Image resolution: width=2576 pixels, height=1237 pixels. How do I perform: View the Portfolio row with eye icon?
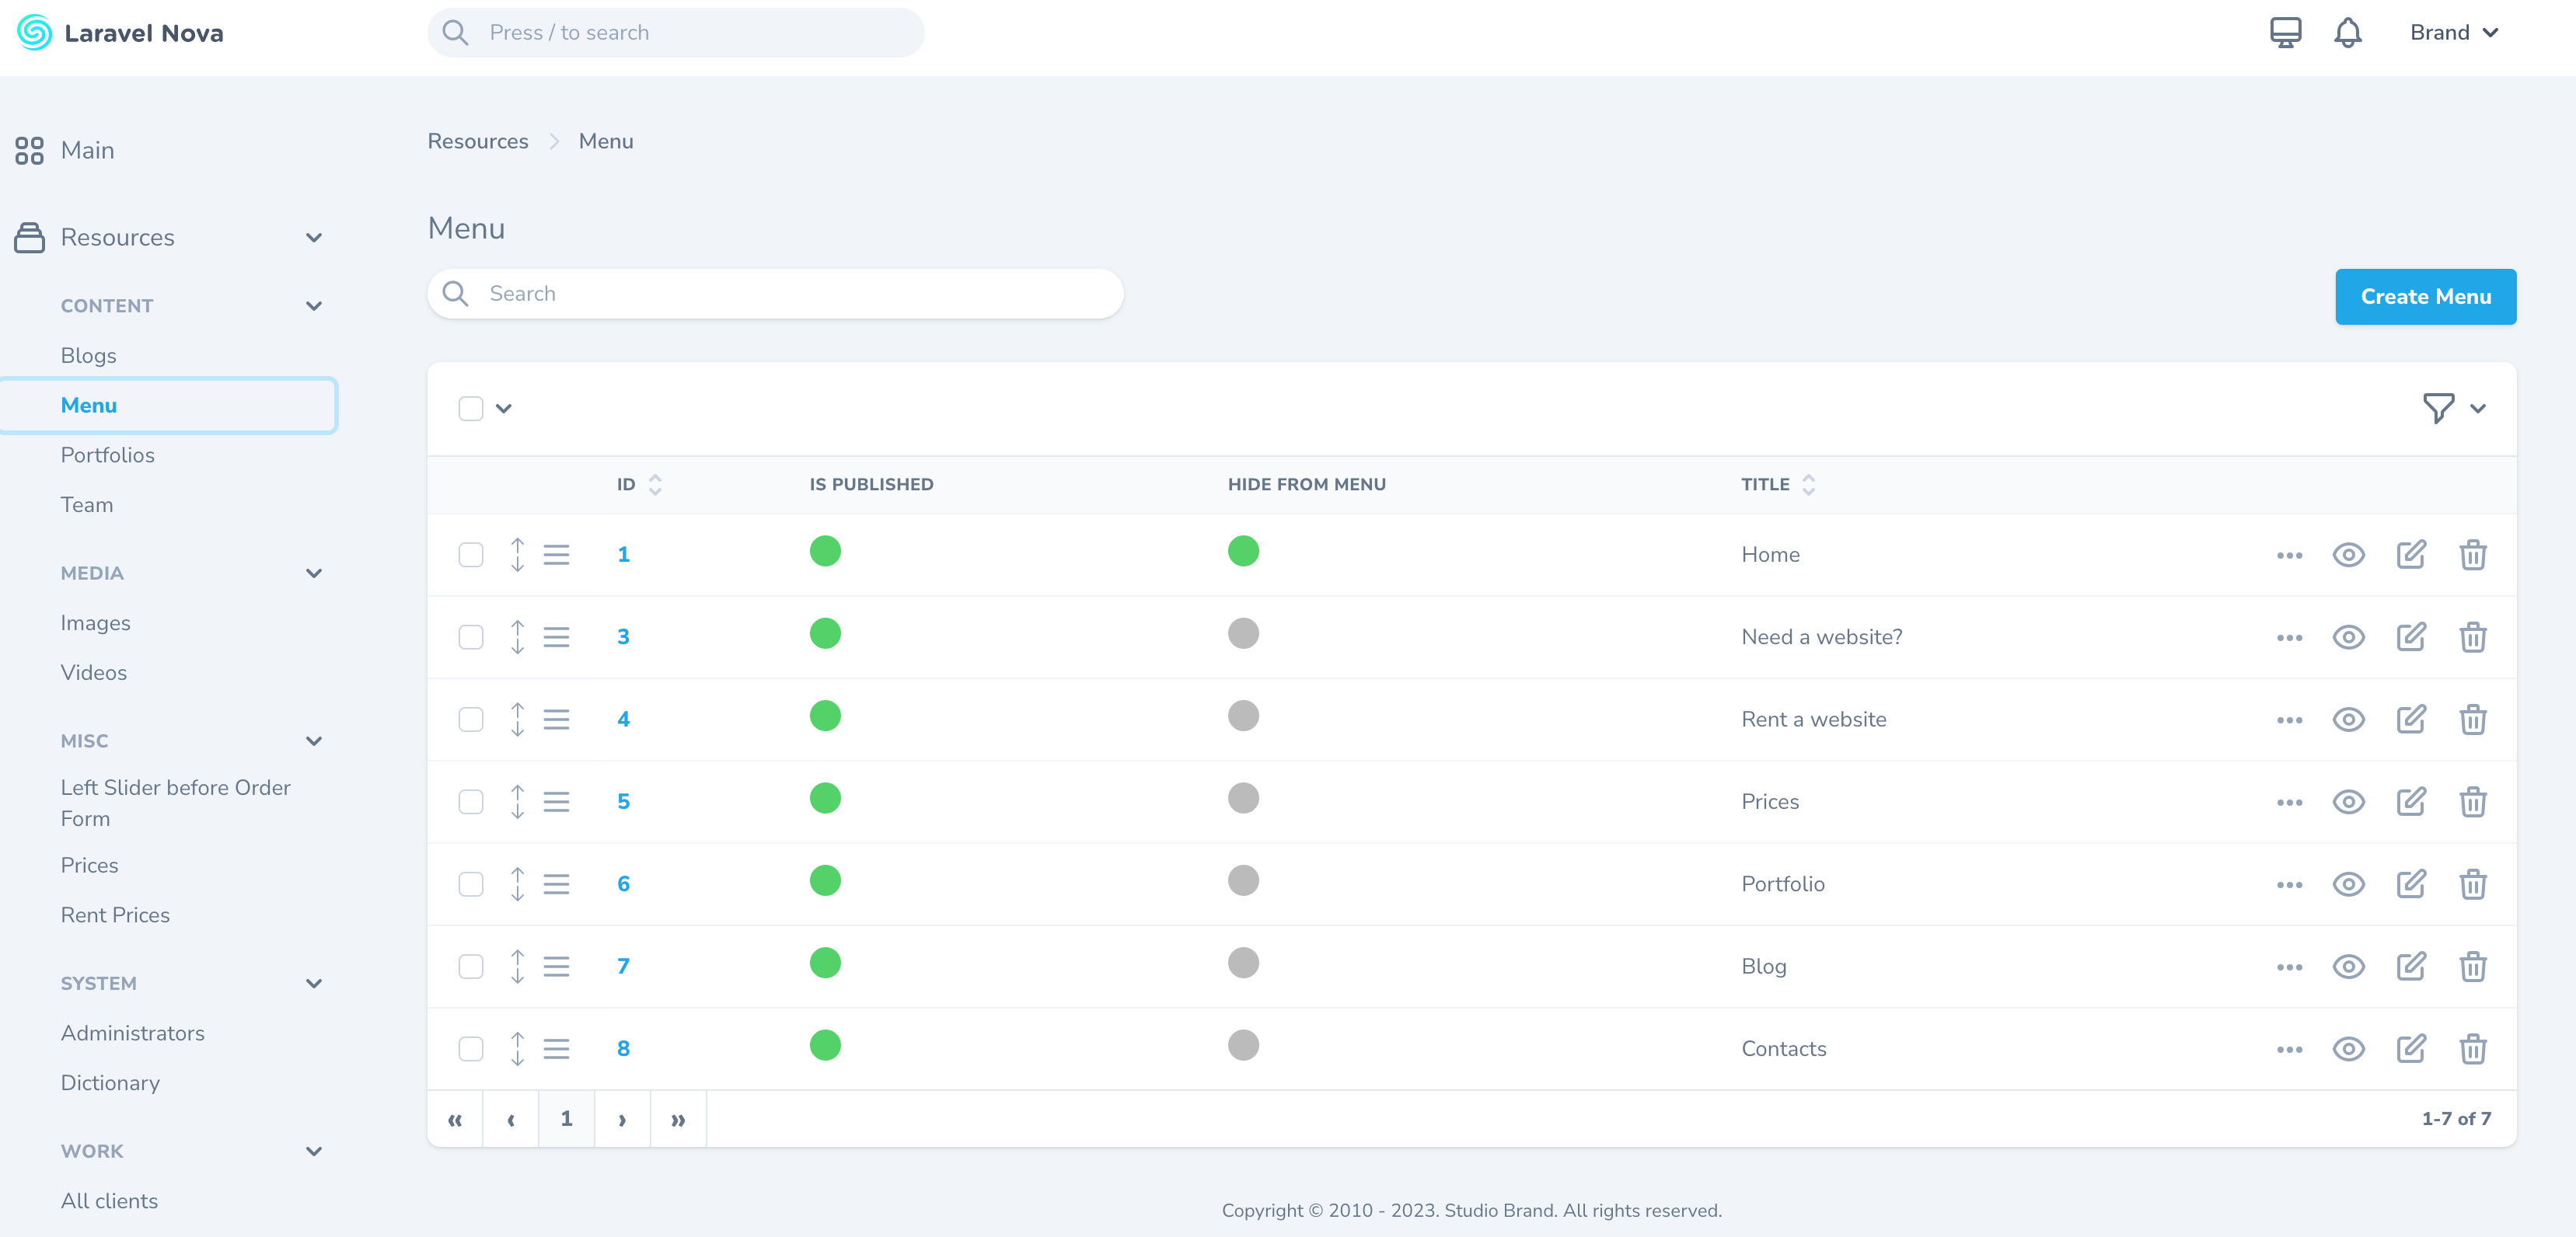2348,884
